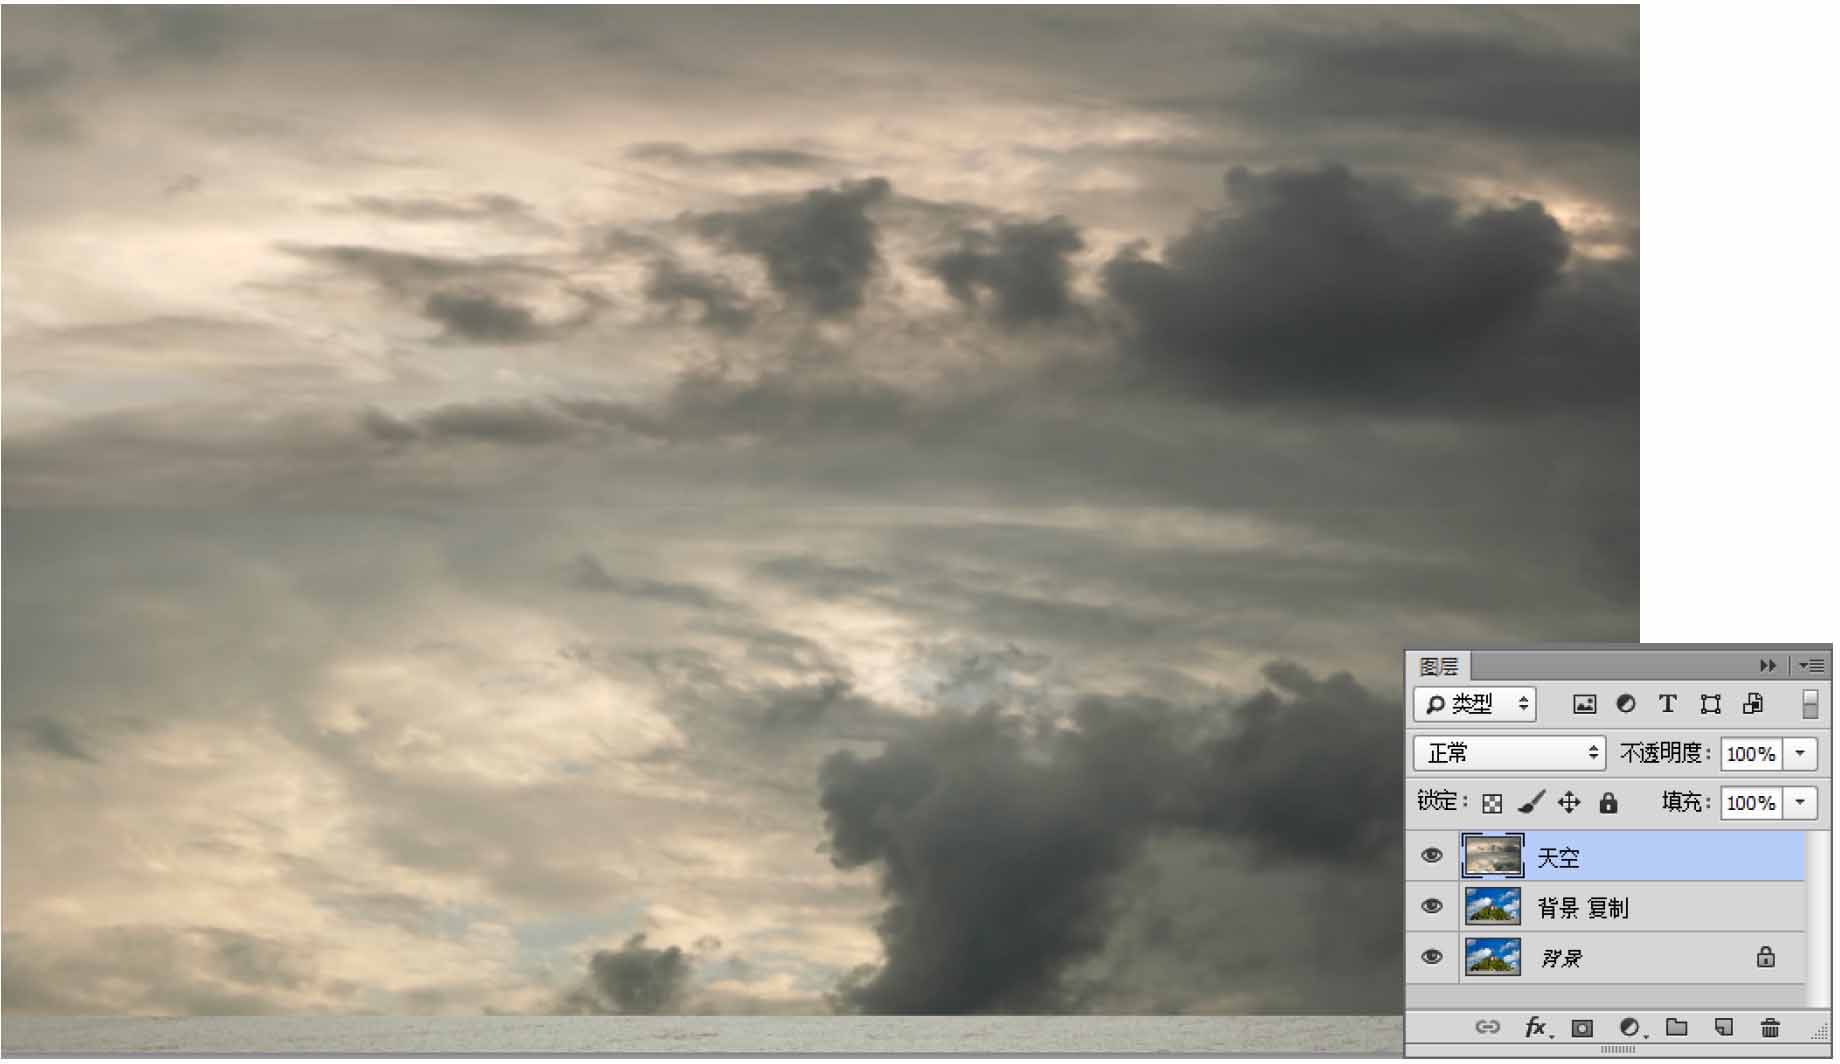
Task: Delete layer with trash icon
Action: [x=1770, y=1028]
